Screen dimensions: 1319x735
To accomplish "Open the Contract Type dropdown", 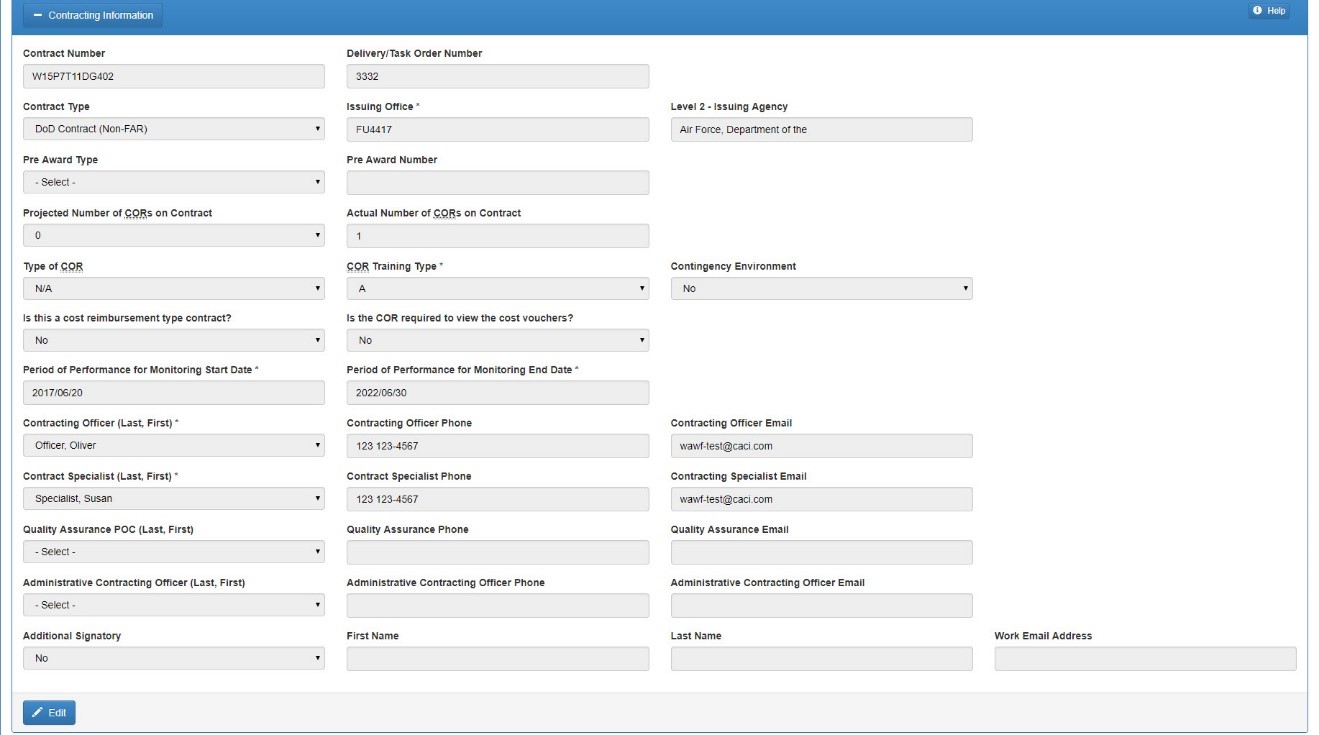I will click(x=173, y=129).
